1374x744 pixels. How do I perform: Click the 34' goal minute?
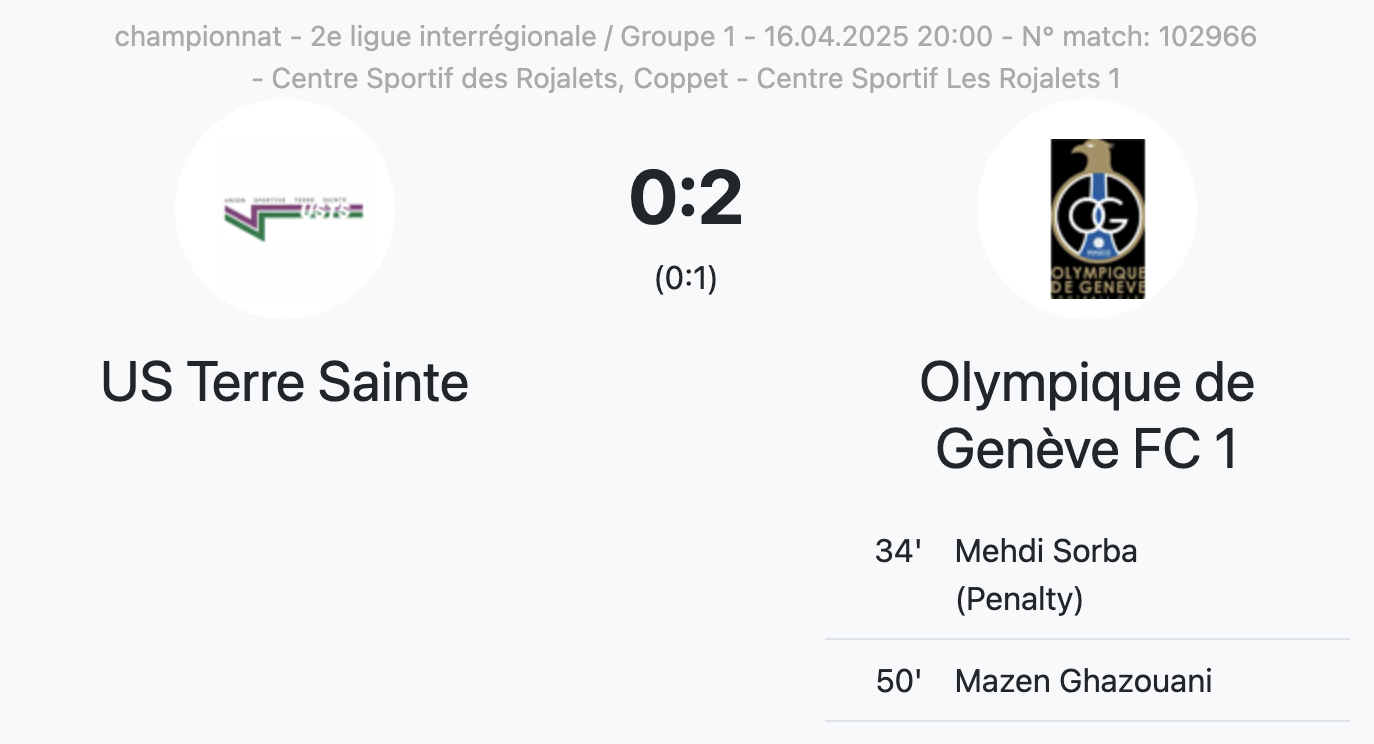click(897, 551)
